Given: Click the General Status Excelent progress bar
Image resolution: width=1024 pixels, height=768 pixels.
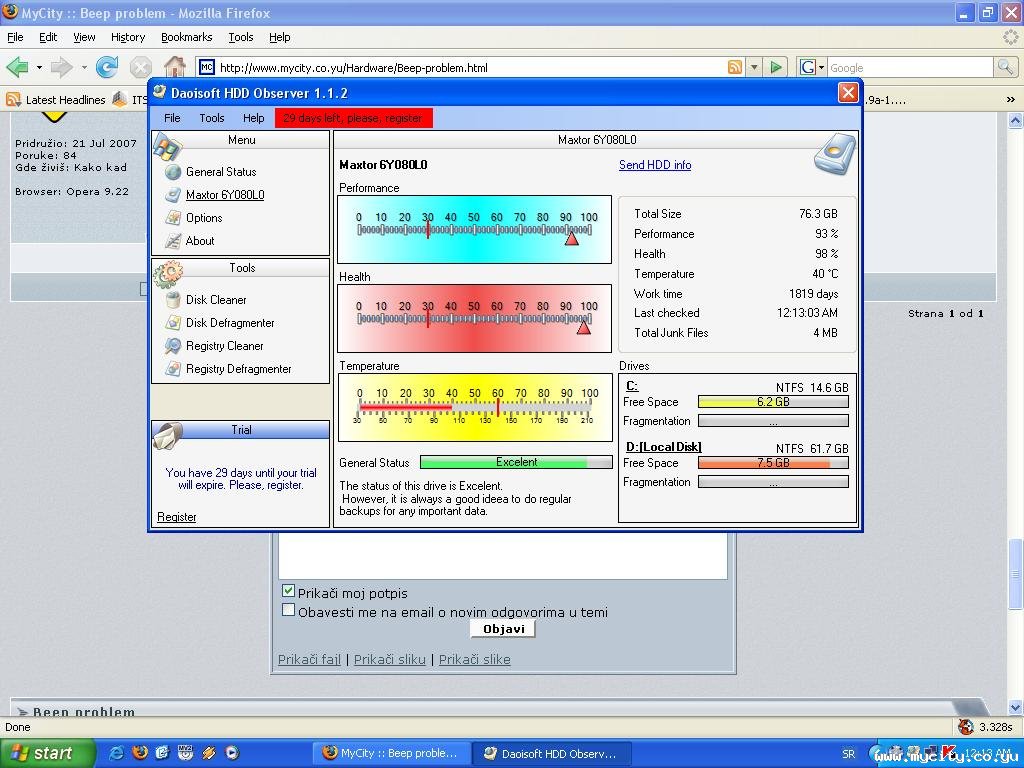Looking at the screenshot, I should point(516,462).
